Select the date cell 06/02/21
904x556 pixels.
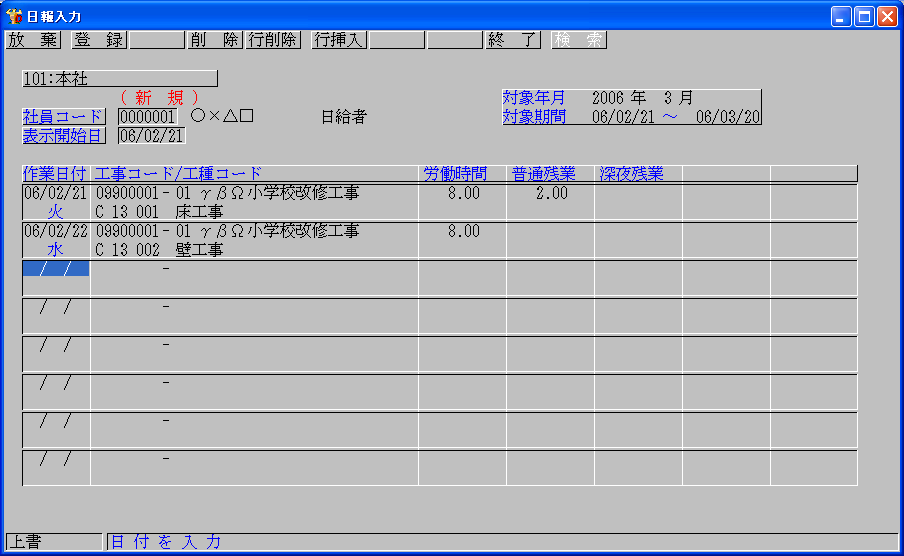click(55, 193)
